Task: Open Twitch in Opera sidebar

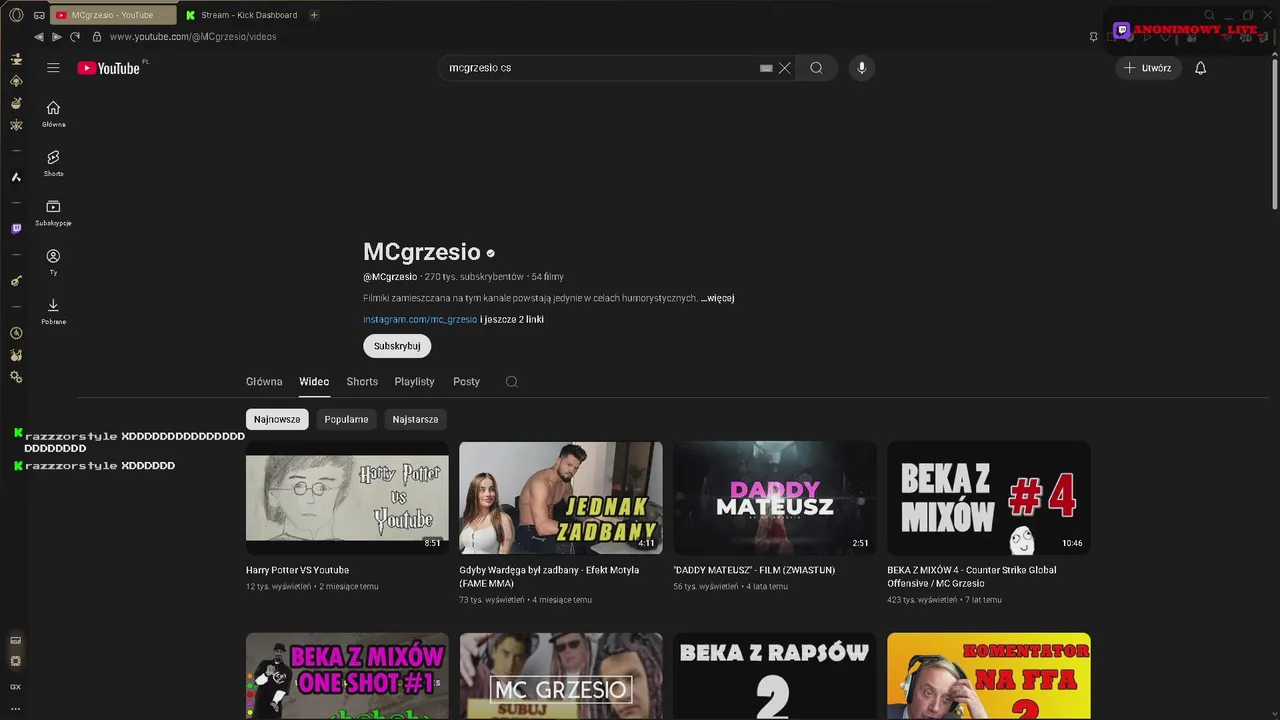Action: click(16, 228)
